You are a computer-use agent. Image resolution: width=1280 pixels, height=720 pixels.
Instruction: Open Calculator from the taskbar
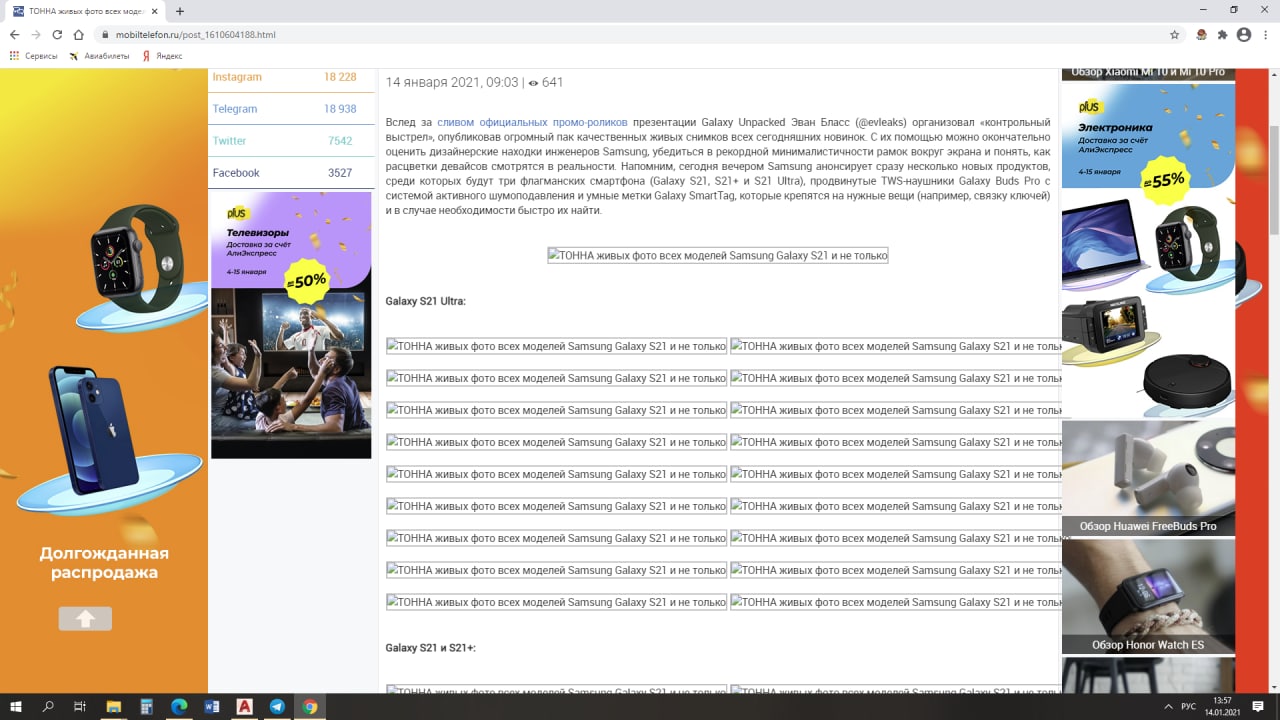click(x=146, y=706)
